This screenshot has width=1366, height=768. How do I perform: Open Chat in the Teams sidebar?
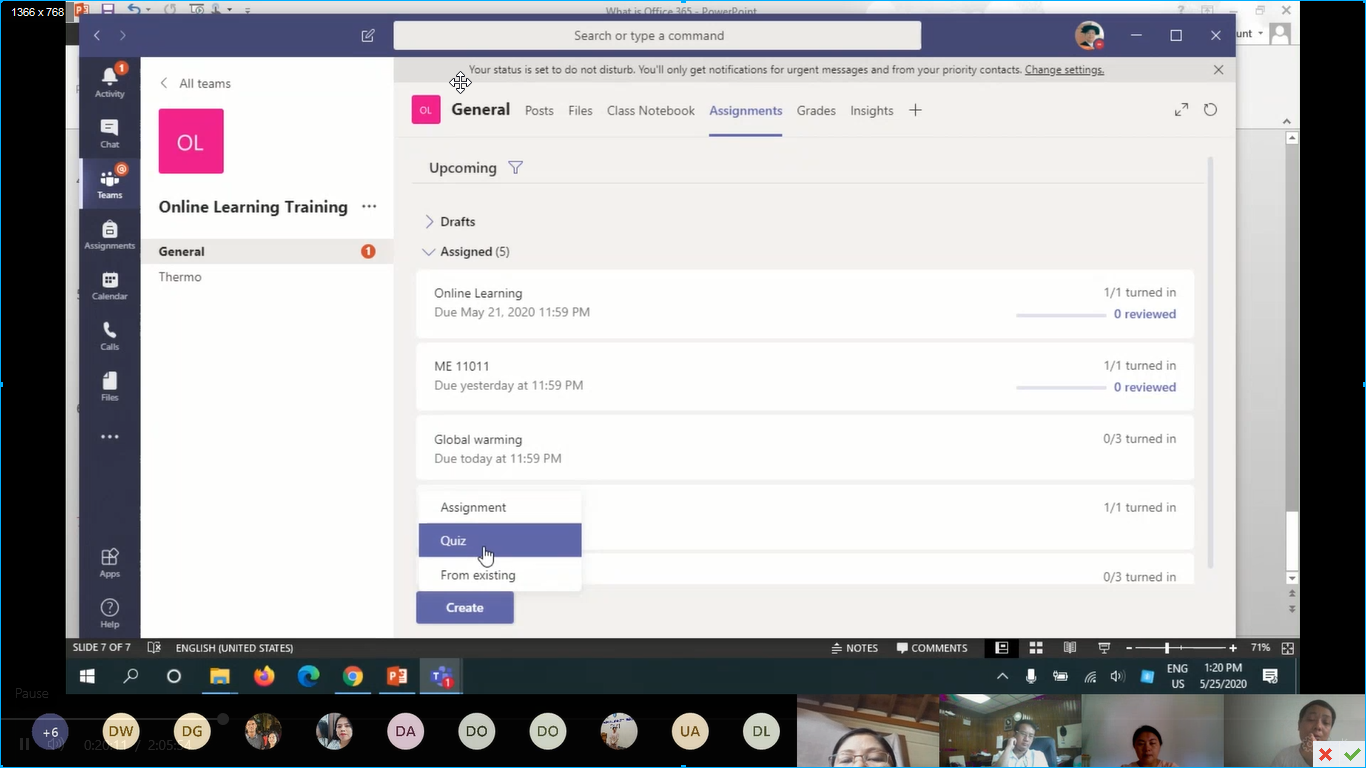[x=110, y=133]
